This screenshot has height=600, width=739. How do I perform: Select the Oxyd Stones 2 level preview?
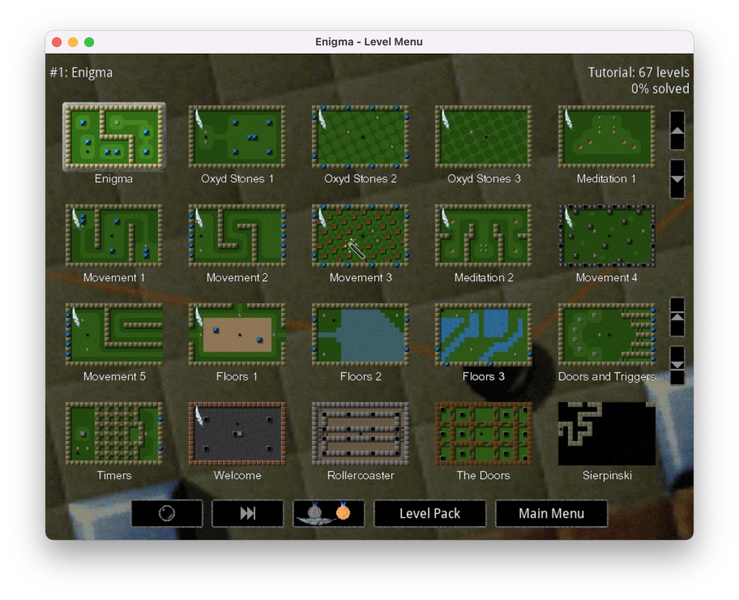(x=361, y=137)
